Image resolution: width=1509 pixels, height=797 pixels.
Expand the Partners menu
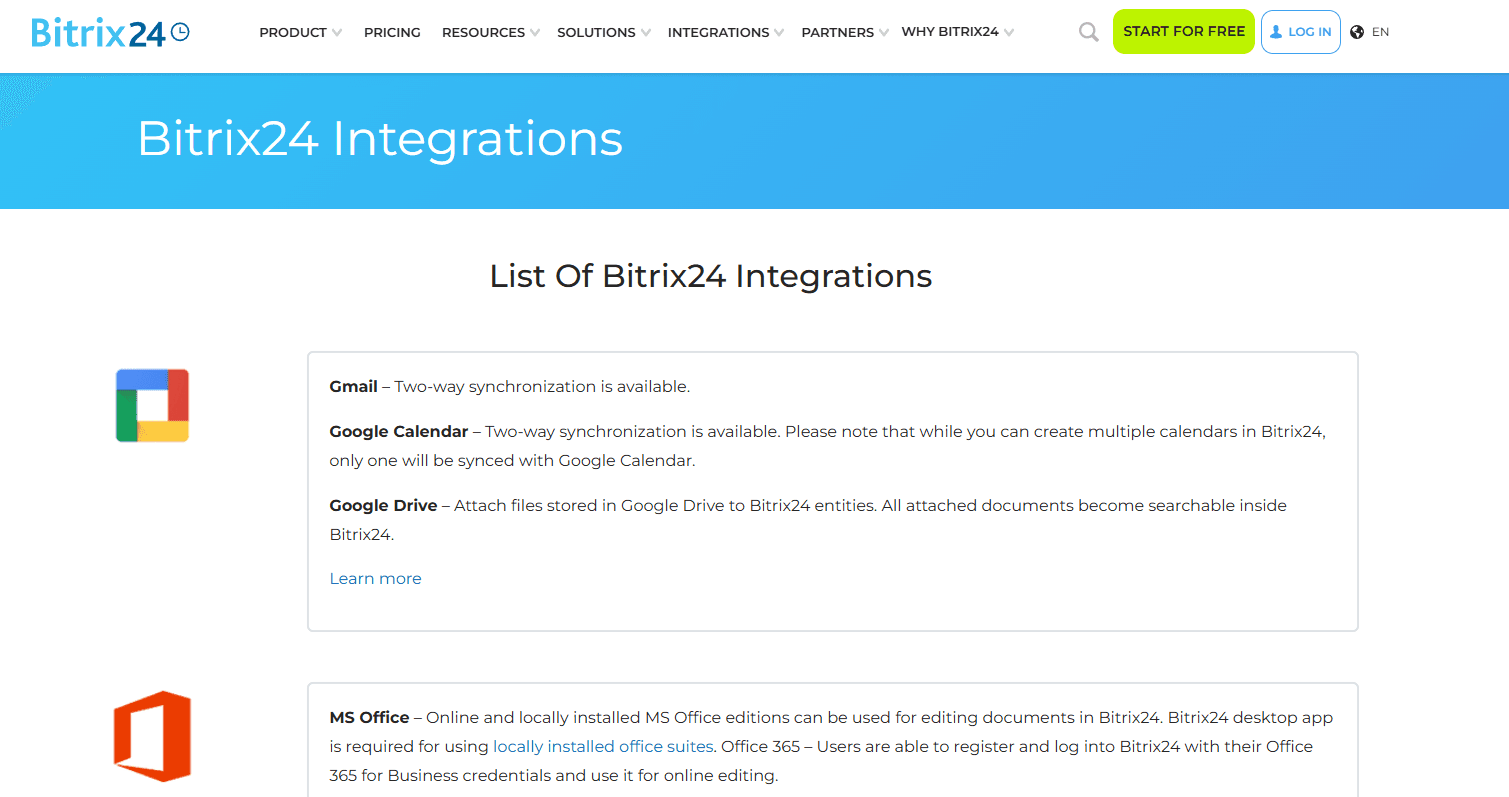pyautogui.click(x=844, y=32)
